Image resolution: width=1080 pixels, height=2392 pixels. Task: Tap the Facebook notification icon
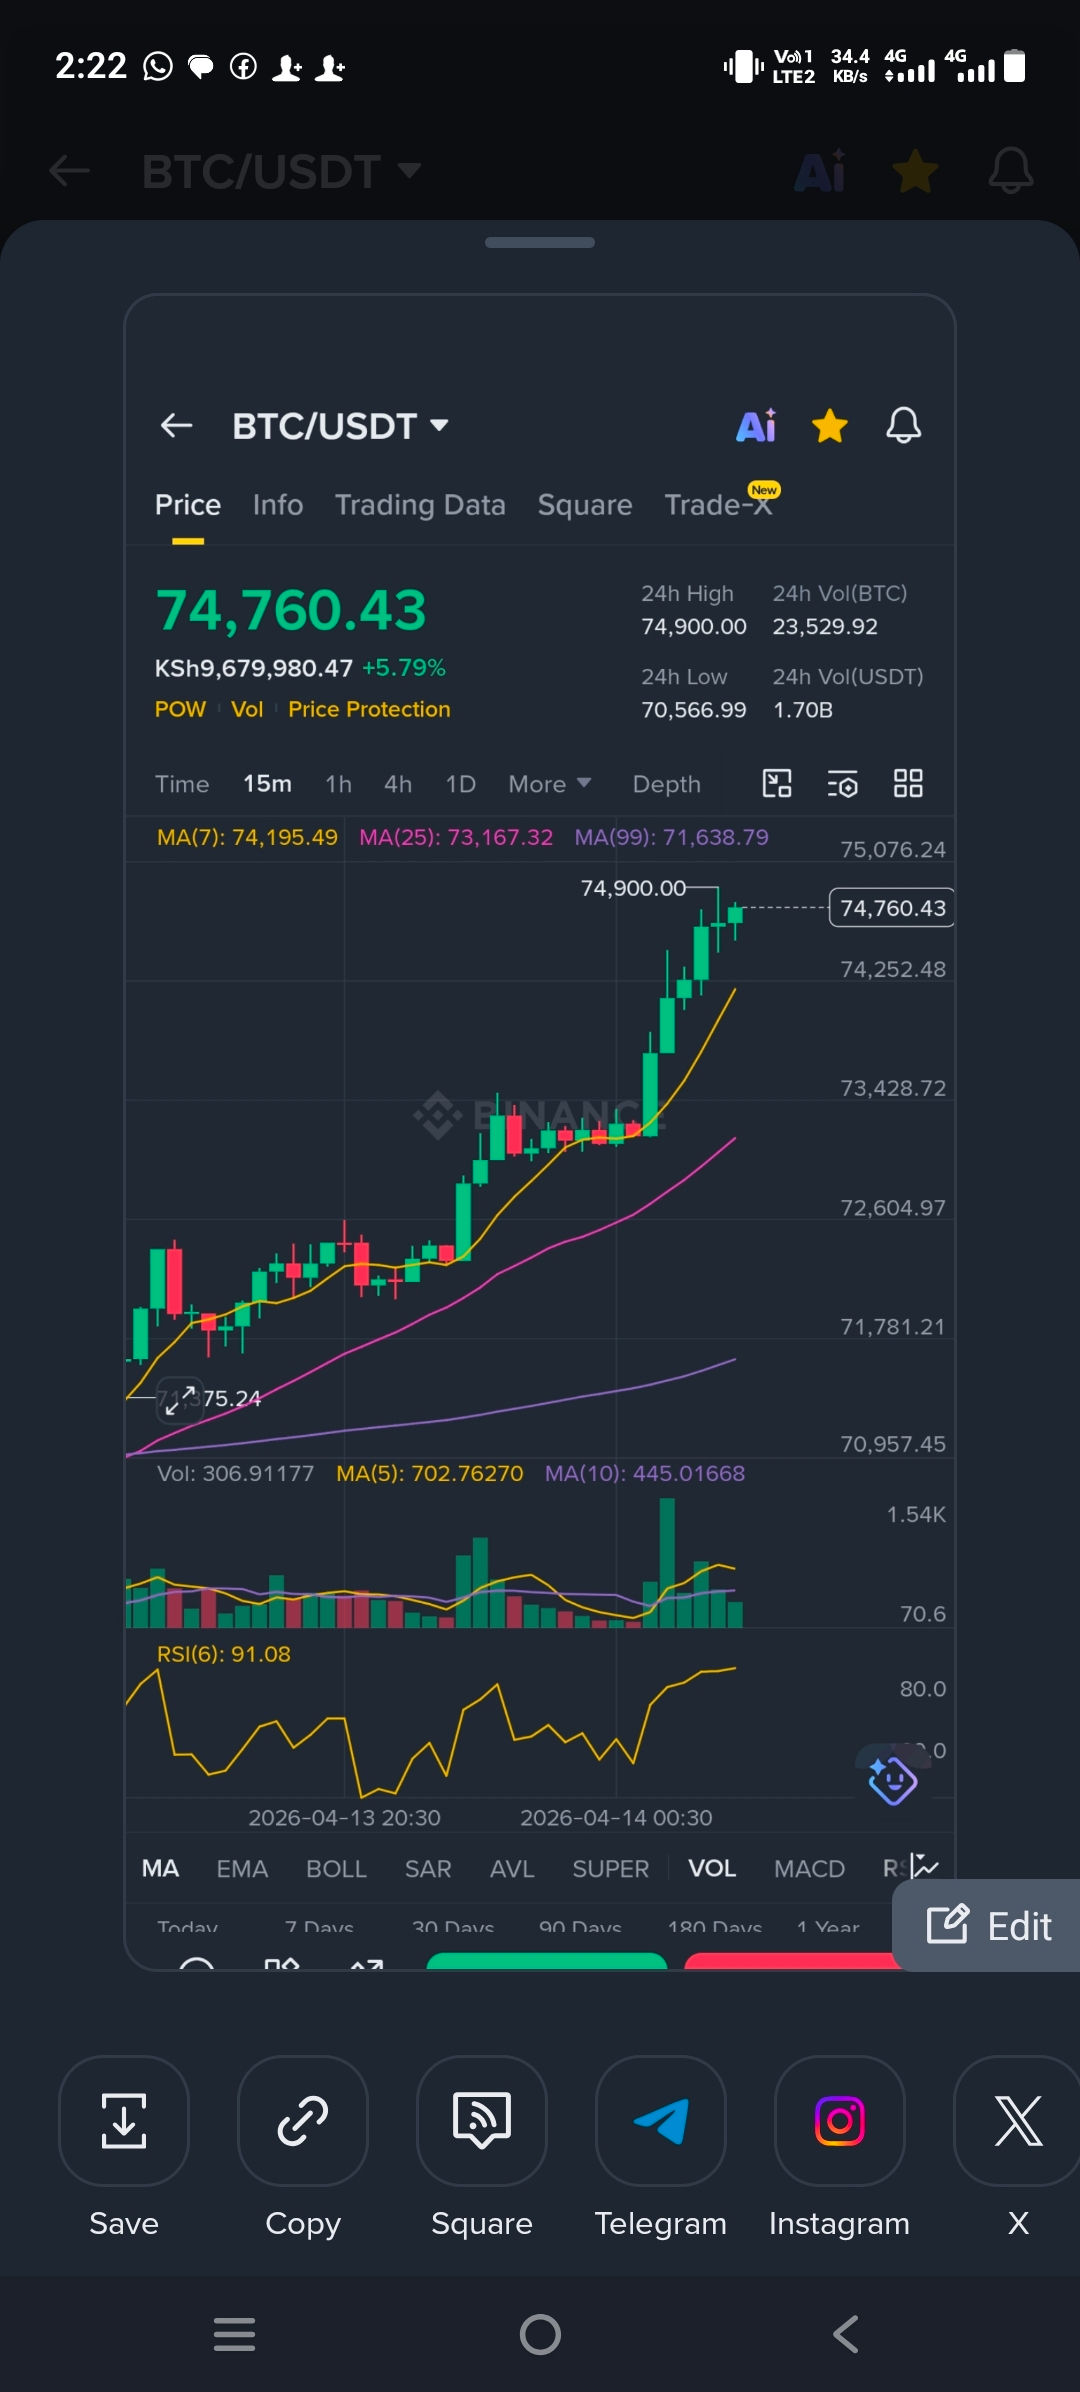pos(243,66)
